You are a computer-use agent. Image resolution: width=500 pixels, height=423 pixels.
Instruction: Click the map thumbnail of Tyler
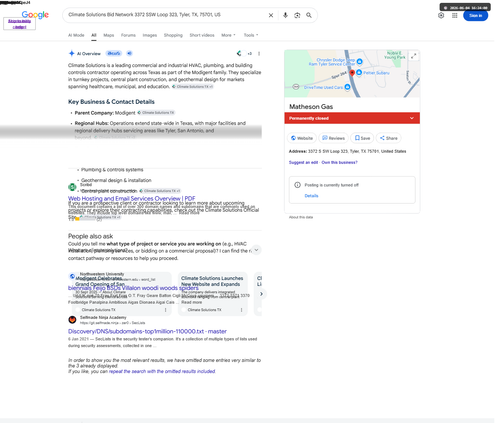352,74
